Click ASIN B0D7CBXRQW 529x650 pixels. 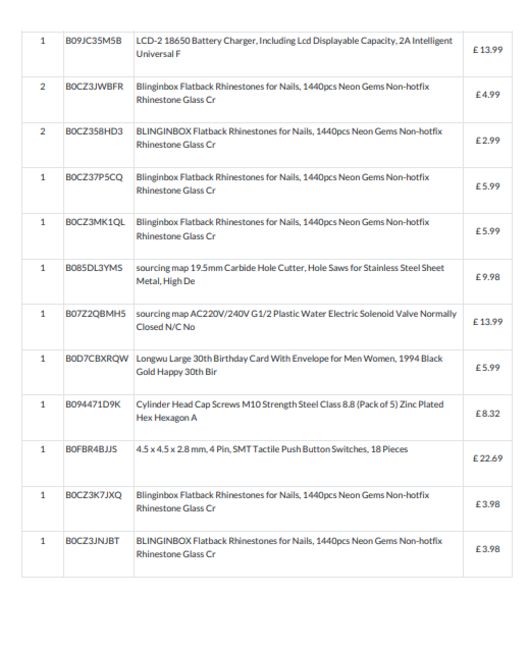pyautogui.click(x=97, y=359)
